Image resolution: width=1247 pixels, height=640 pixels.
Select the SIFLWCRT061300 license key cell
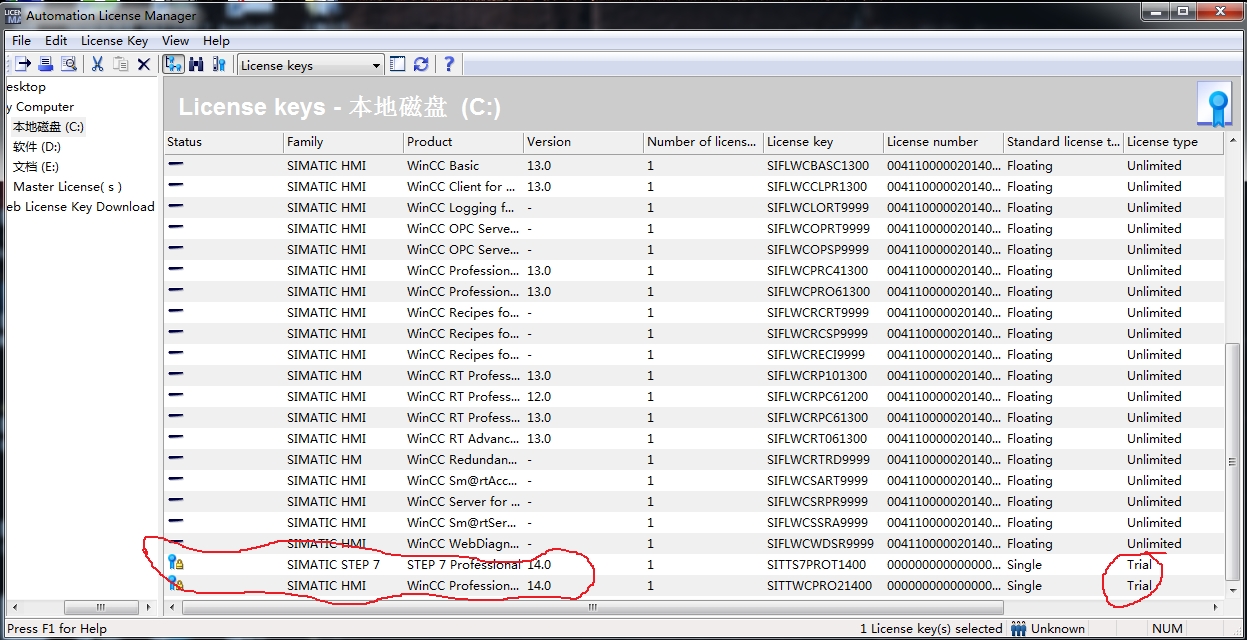[818, 439]
